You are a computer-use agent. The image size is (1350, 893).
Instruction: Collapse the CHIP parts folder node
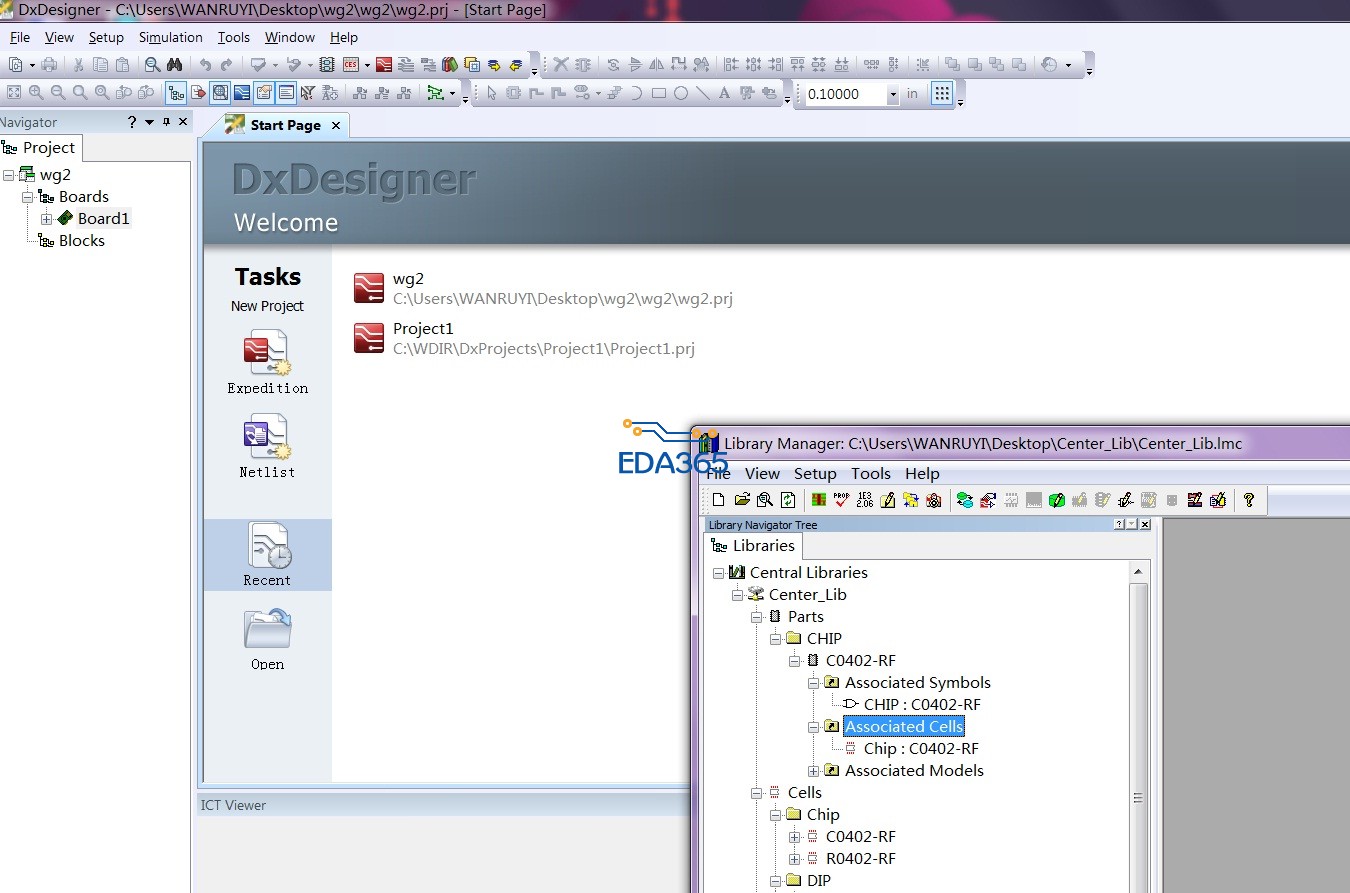tap(775, 639)
